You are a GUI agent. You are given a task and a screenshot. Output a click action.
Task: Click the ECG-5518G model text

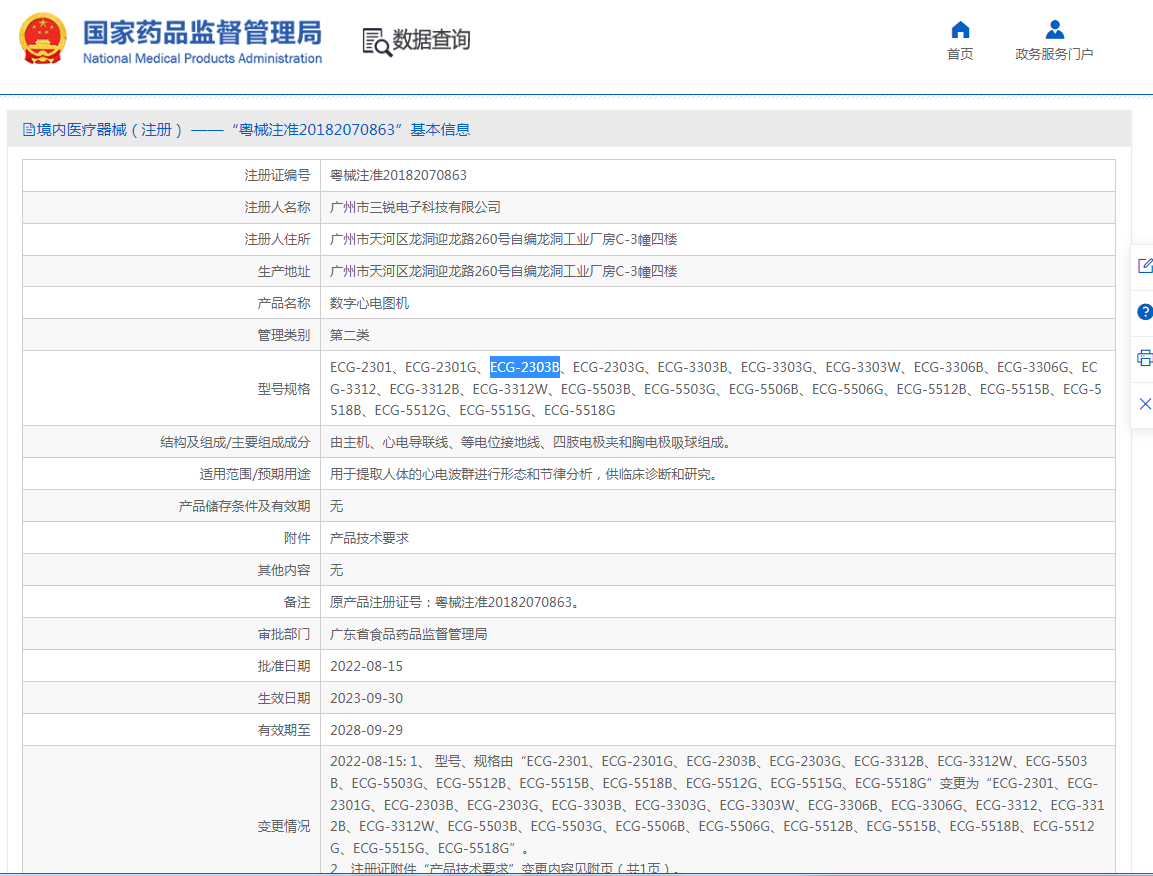click(x=579, y=410)
